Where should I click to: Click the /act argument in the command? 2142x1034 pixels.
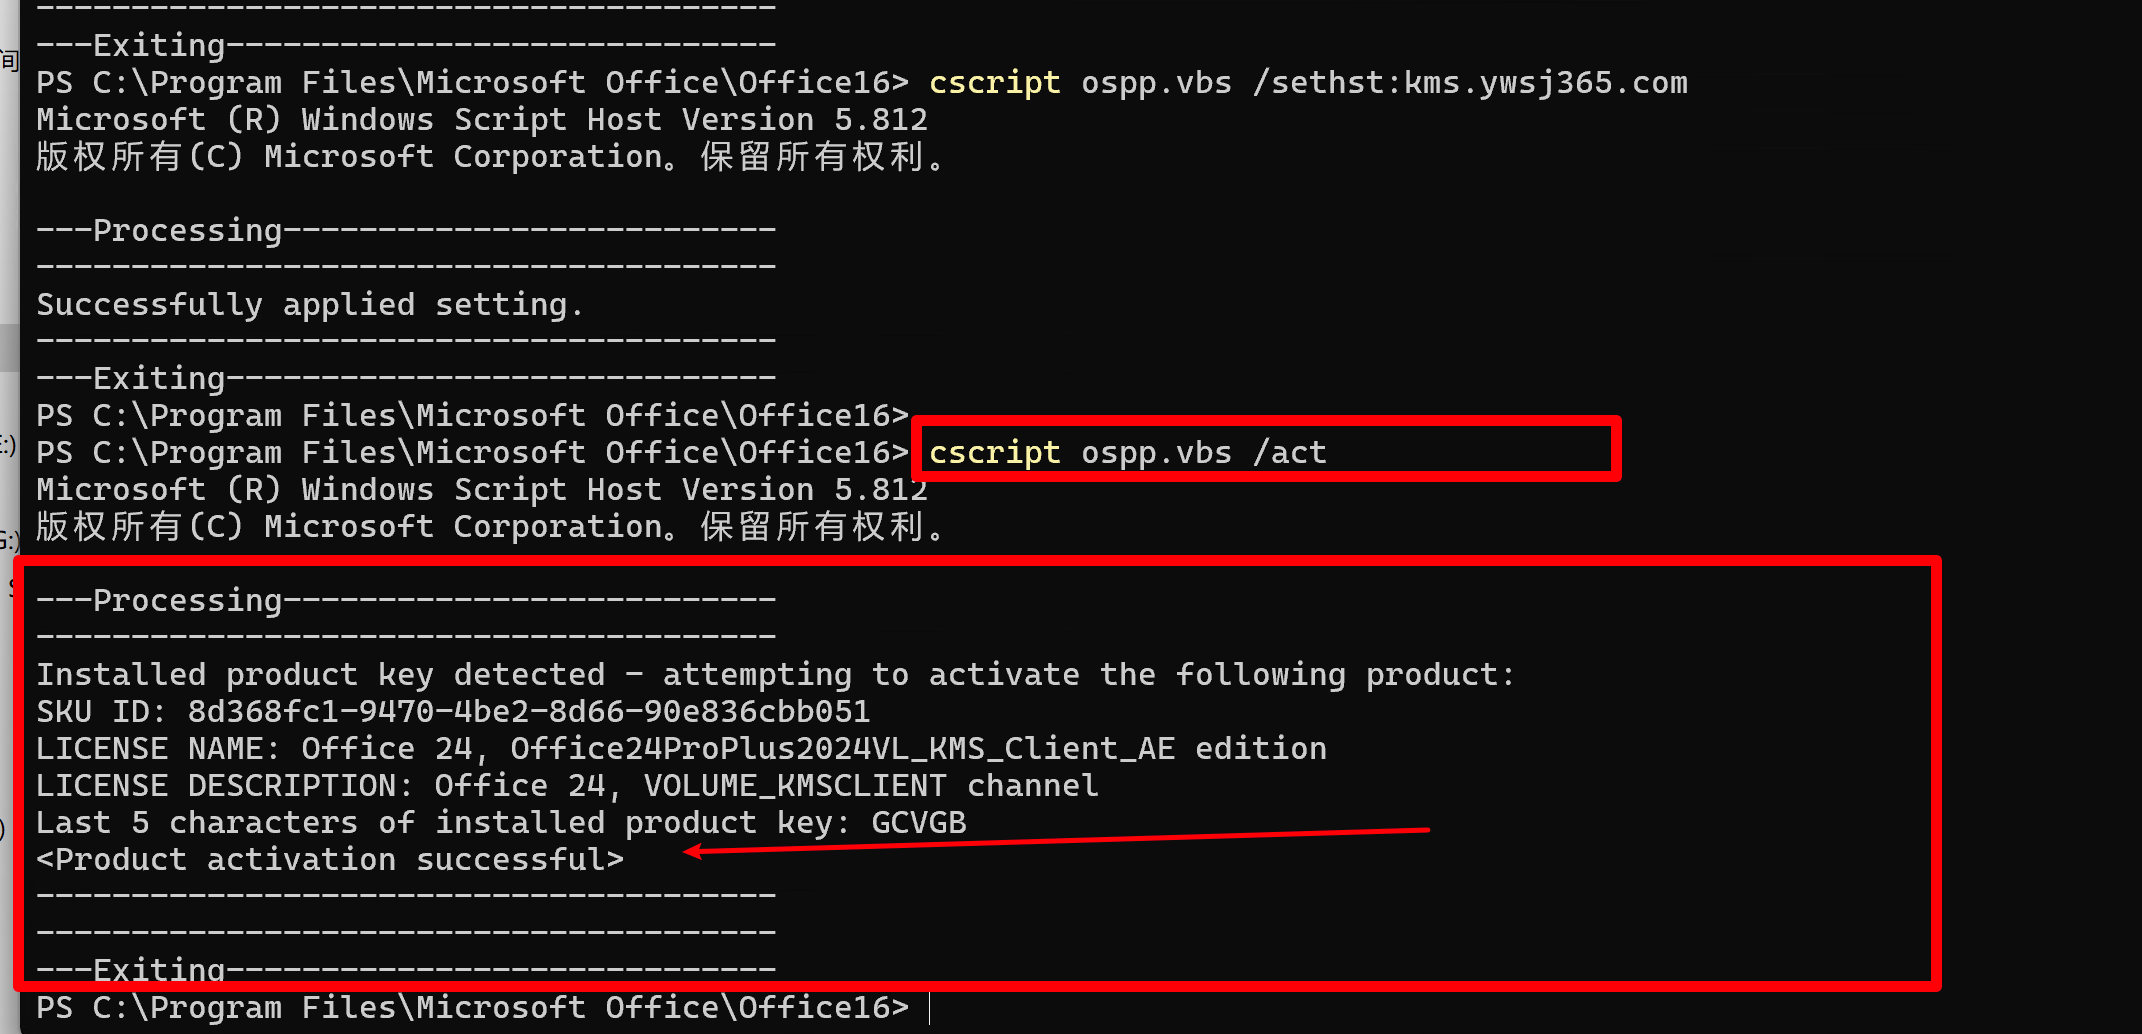click(1290, 453)
